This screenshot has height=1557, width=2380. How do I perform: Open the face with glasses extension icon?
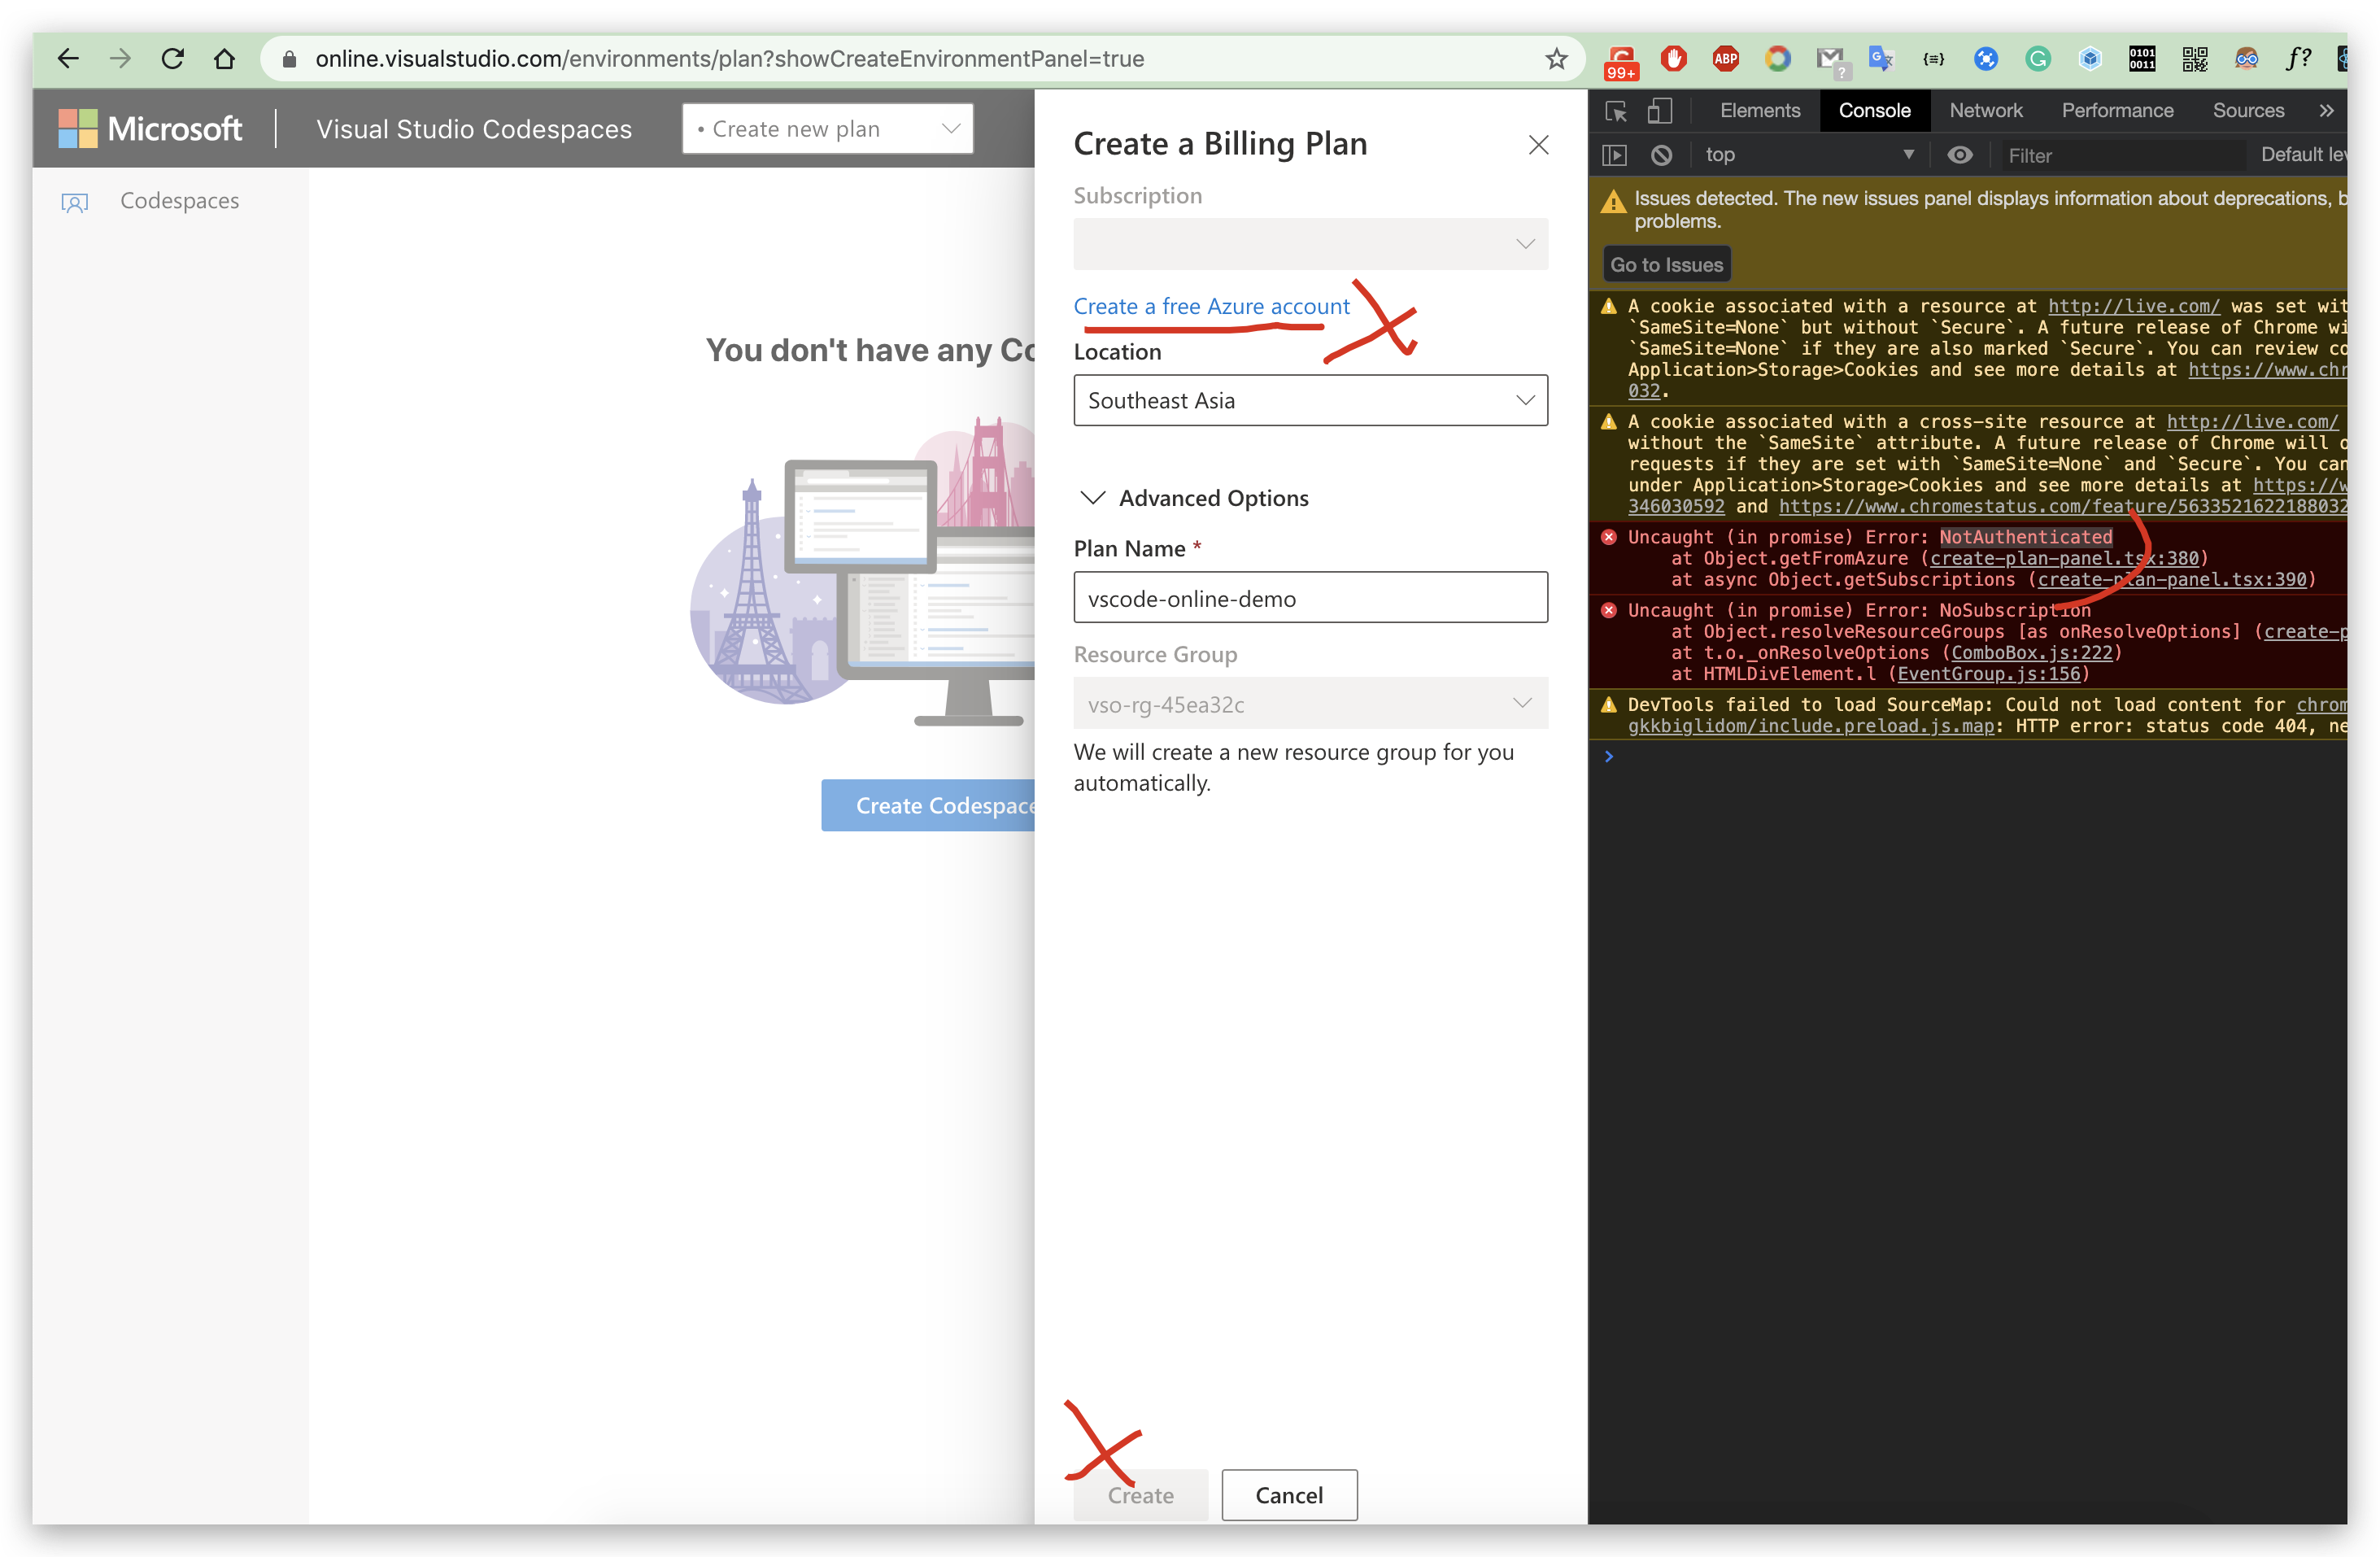(x=2246, y=59)
